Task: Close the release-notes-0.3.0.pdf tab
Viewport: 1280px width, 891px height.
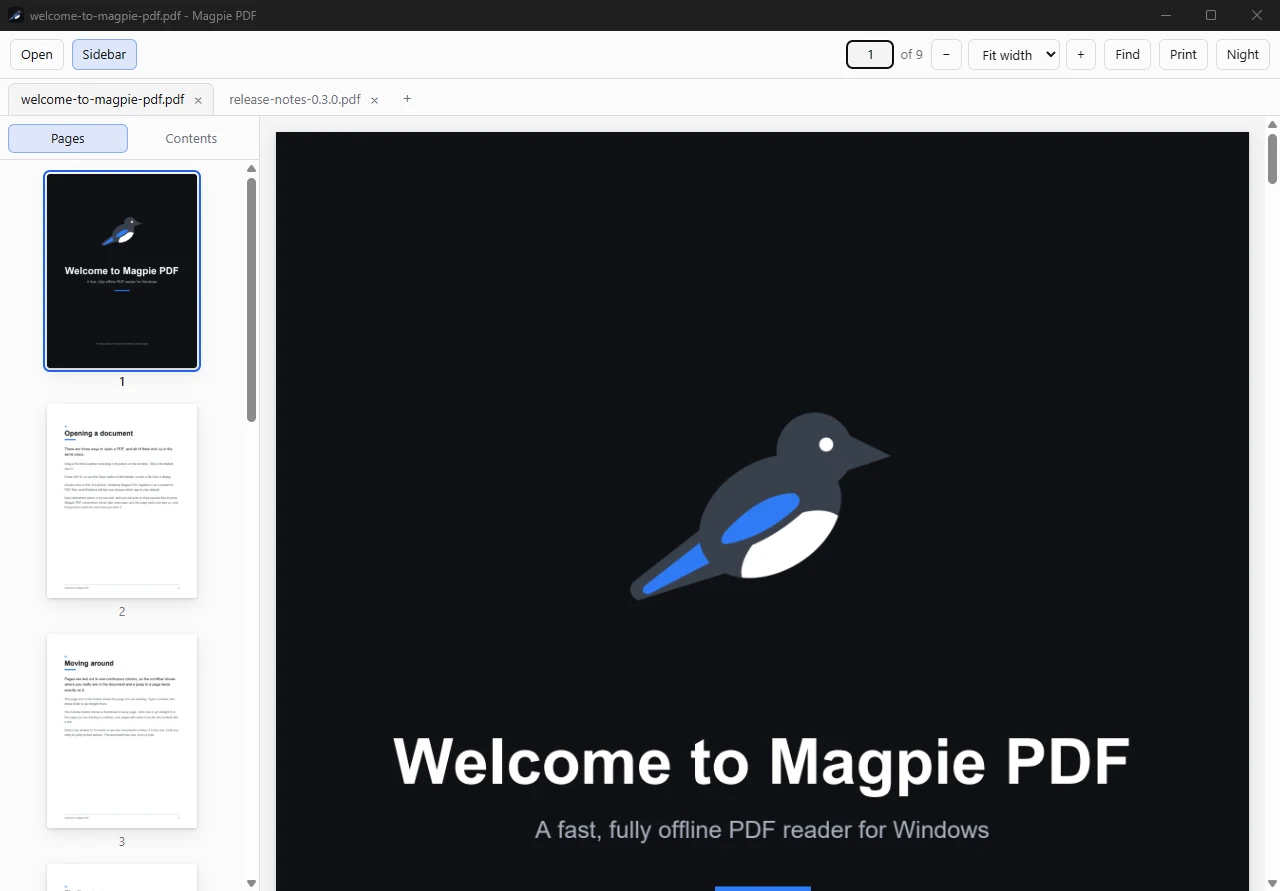Action: point(374,100)
